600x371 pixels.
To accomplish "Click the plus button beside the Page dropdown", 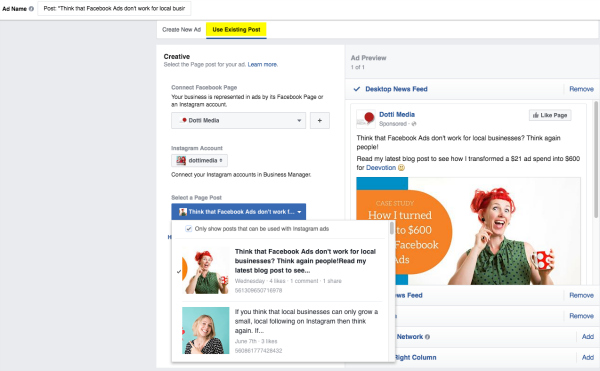I will (320, 120).
